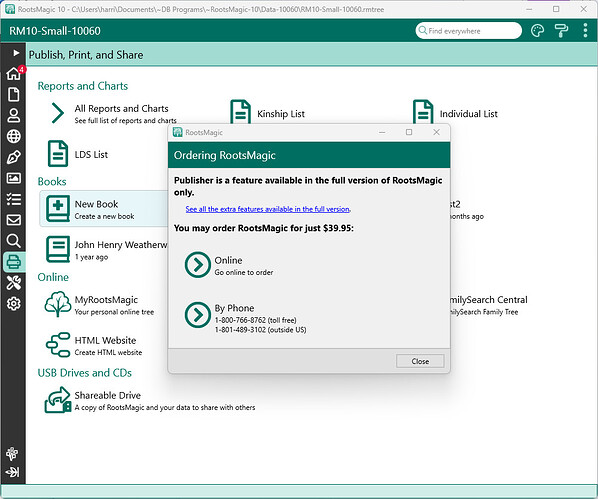Open All Reports and Charts
598x499 pixels.
114,114
